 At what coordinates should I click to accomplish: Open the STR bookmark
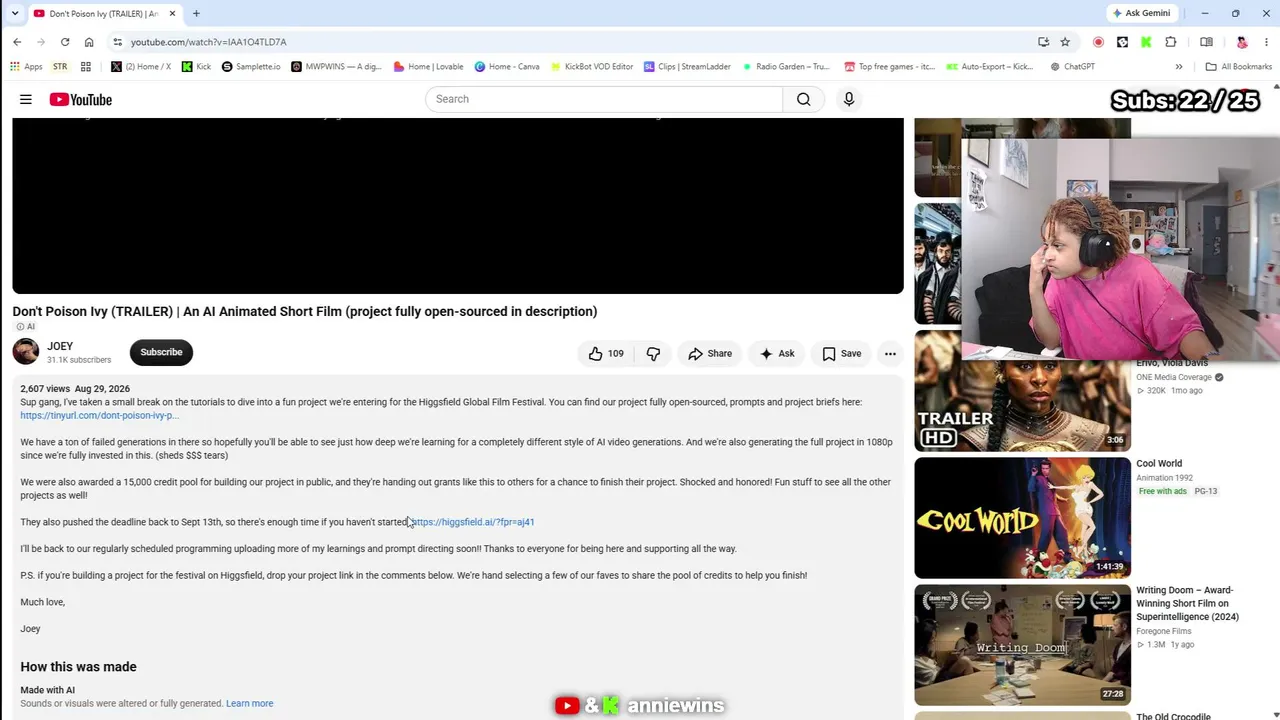click(x=60, y=67)
